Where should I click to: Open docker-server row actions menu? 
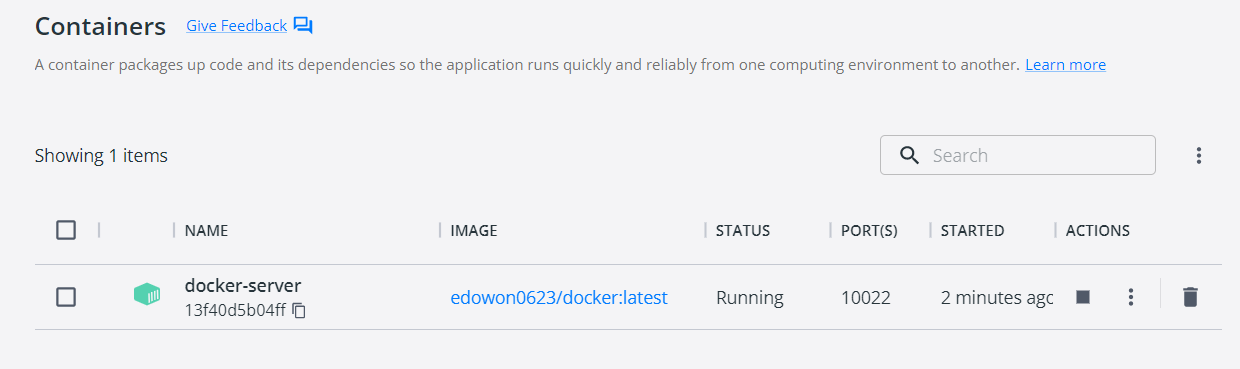[1131, 297]
